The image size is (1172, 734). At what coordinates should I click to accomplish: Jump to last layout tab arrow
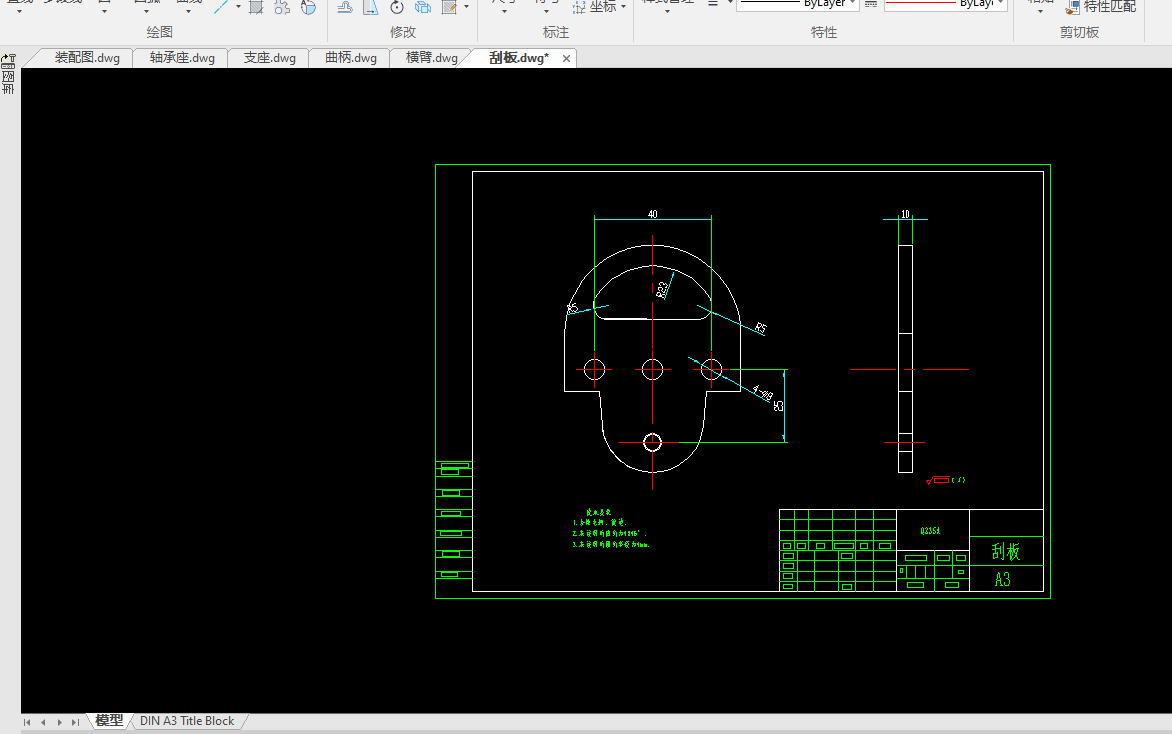75,722
